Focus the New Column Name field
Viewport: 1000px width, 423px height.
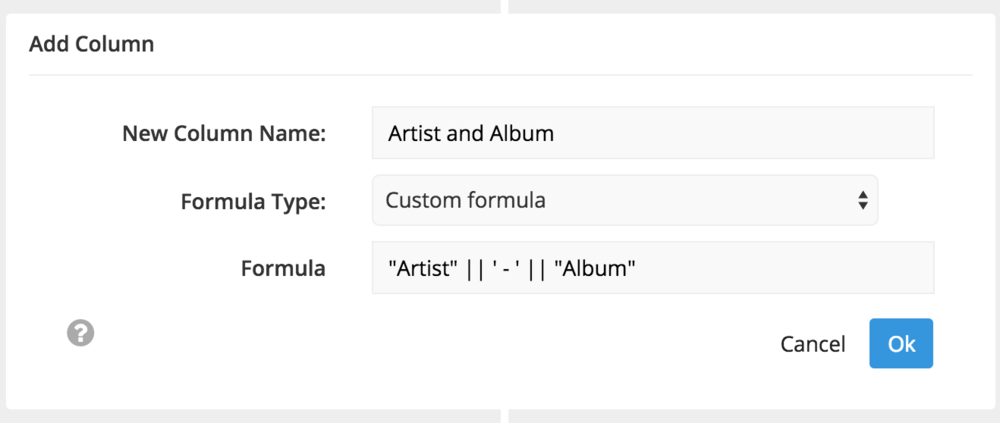tap(653, 133)
